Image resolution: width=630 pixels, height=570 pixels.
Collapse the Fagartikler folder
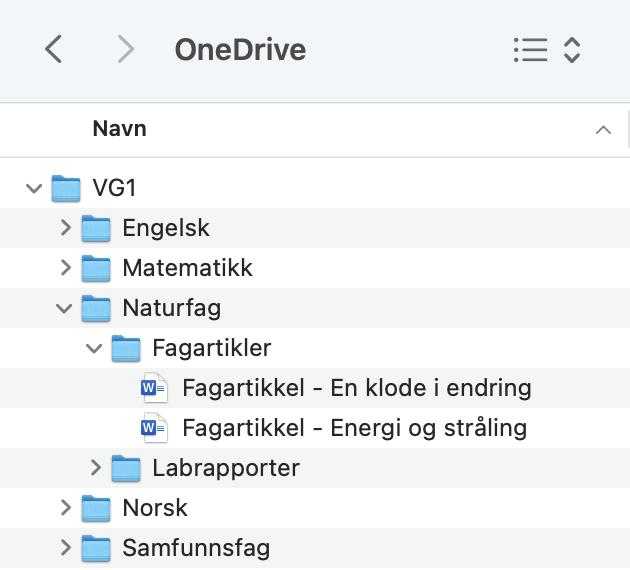pos(95,348)
